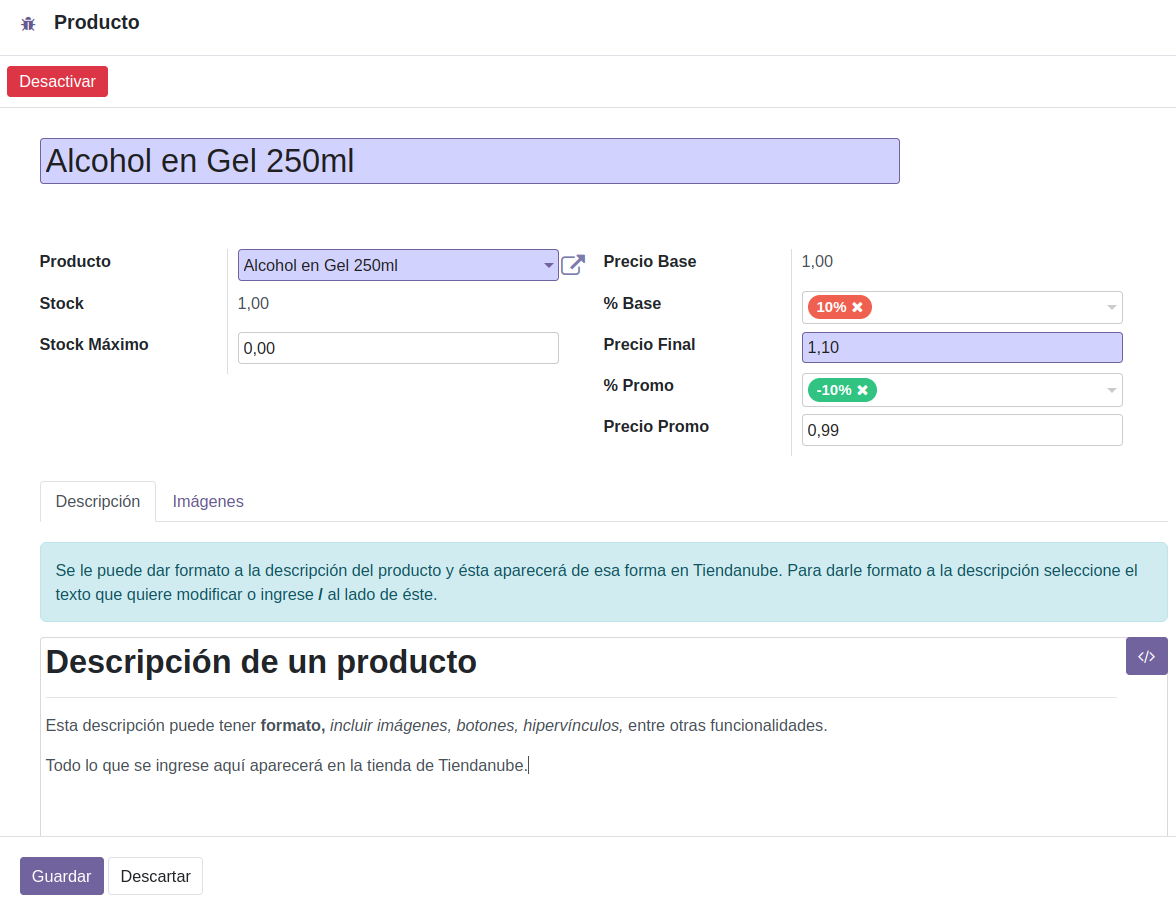Select the Descripción tab

98,501
